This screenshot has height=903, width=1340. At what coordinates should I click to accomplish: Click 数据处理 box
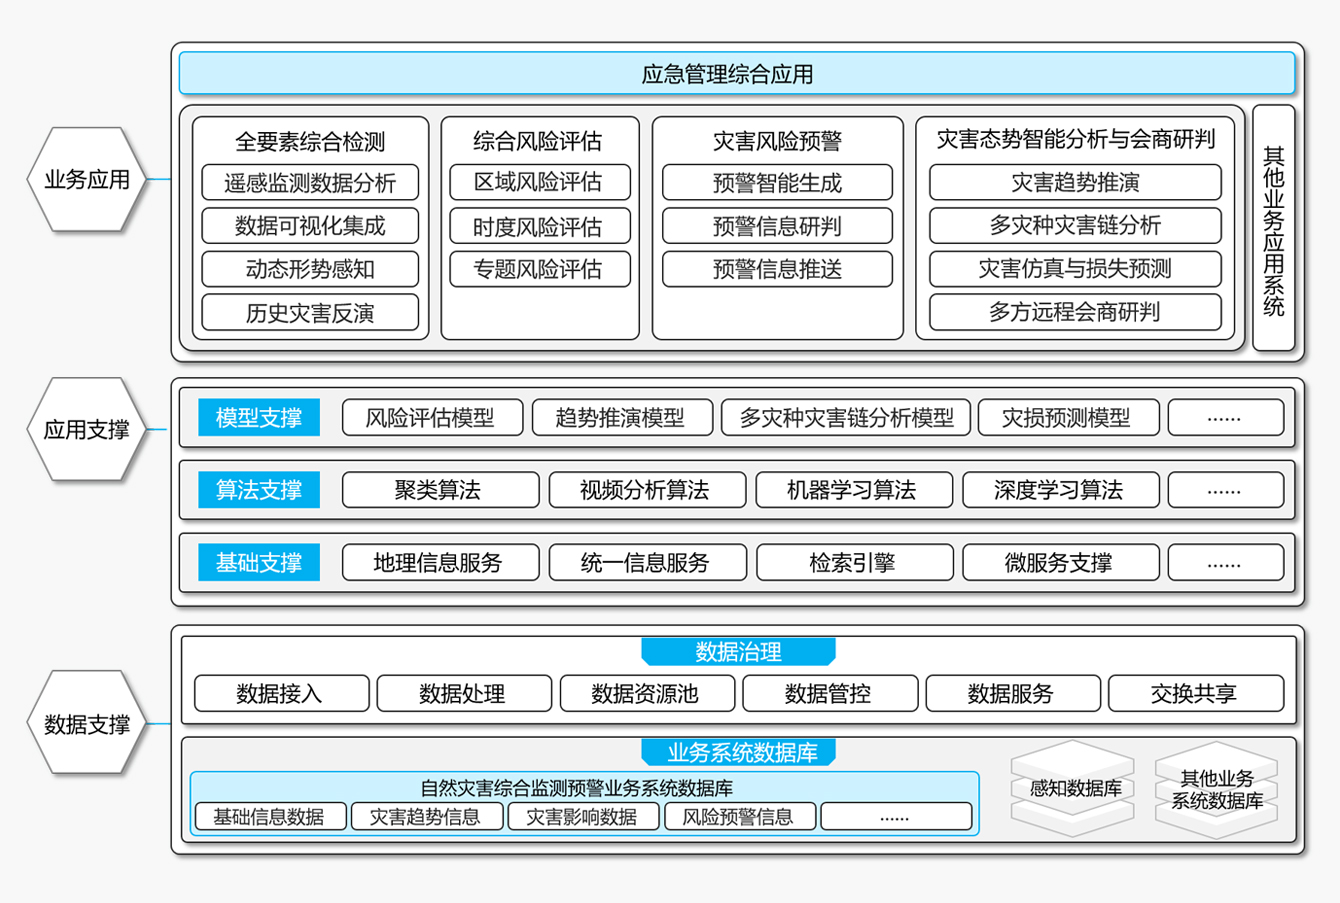click(464, 694)
